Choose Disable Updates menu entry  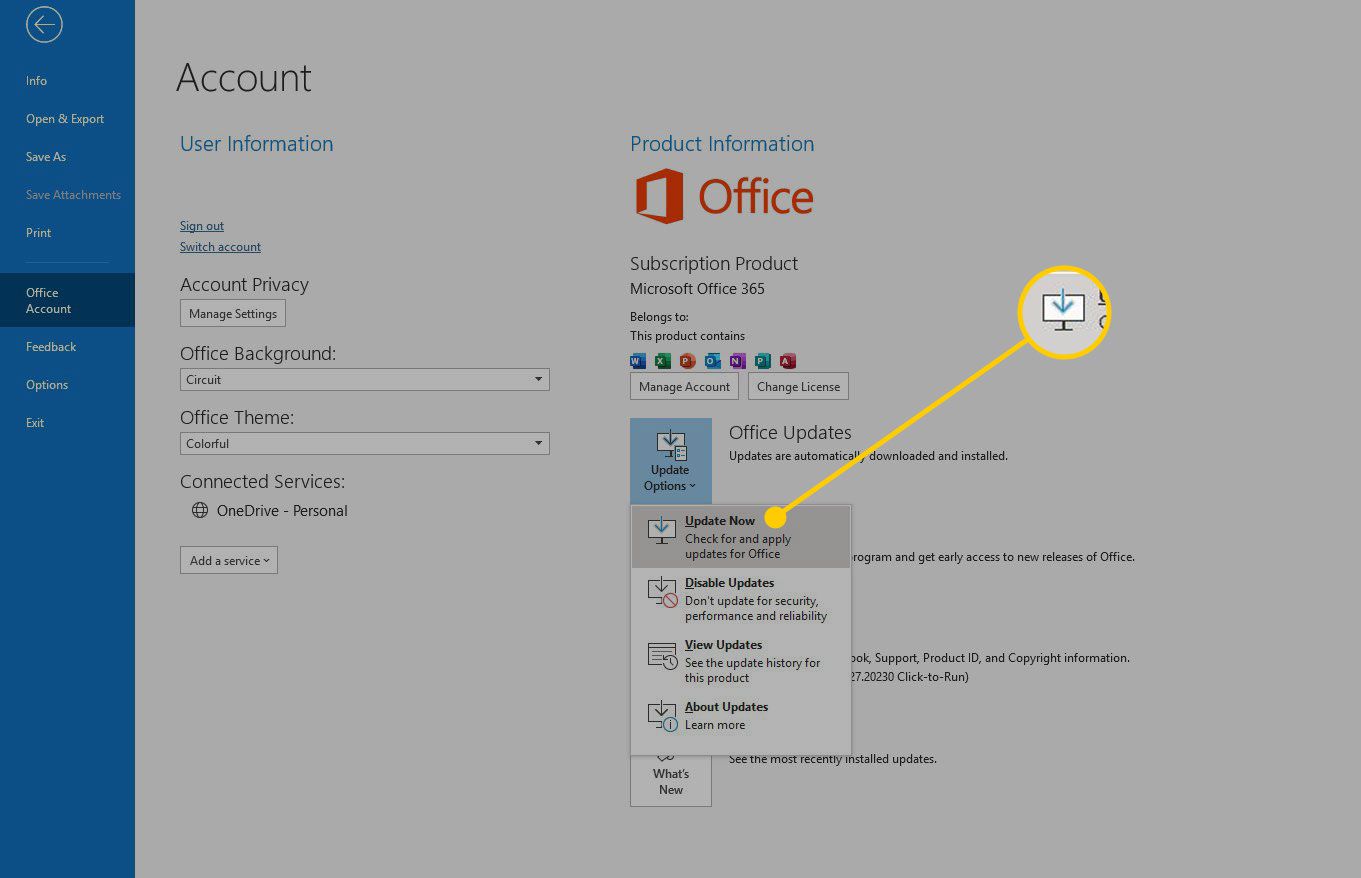tap(741, 599)
